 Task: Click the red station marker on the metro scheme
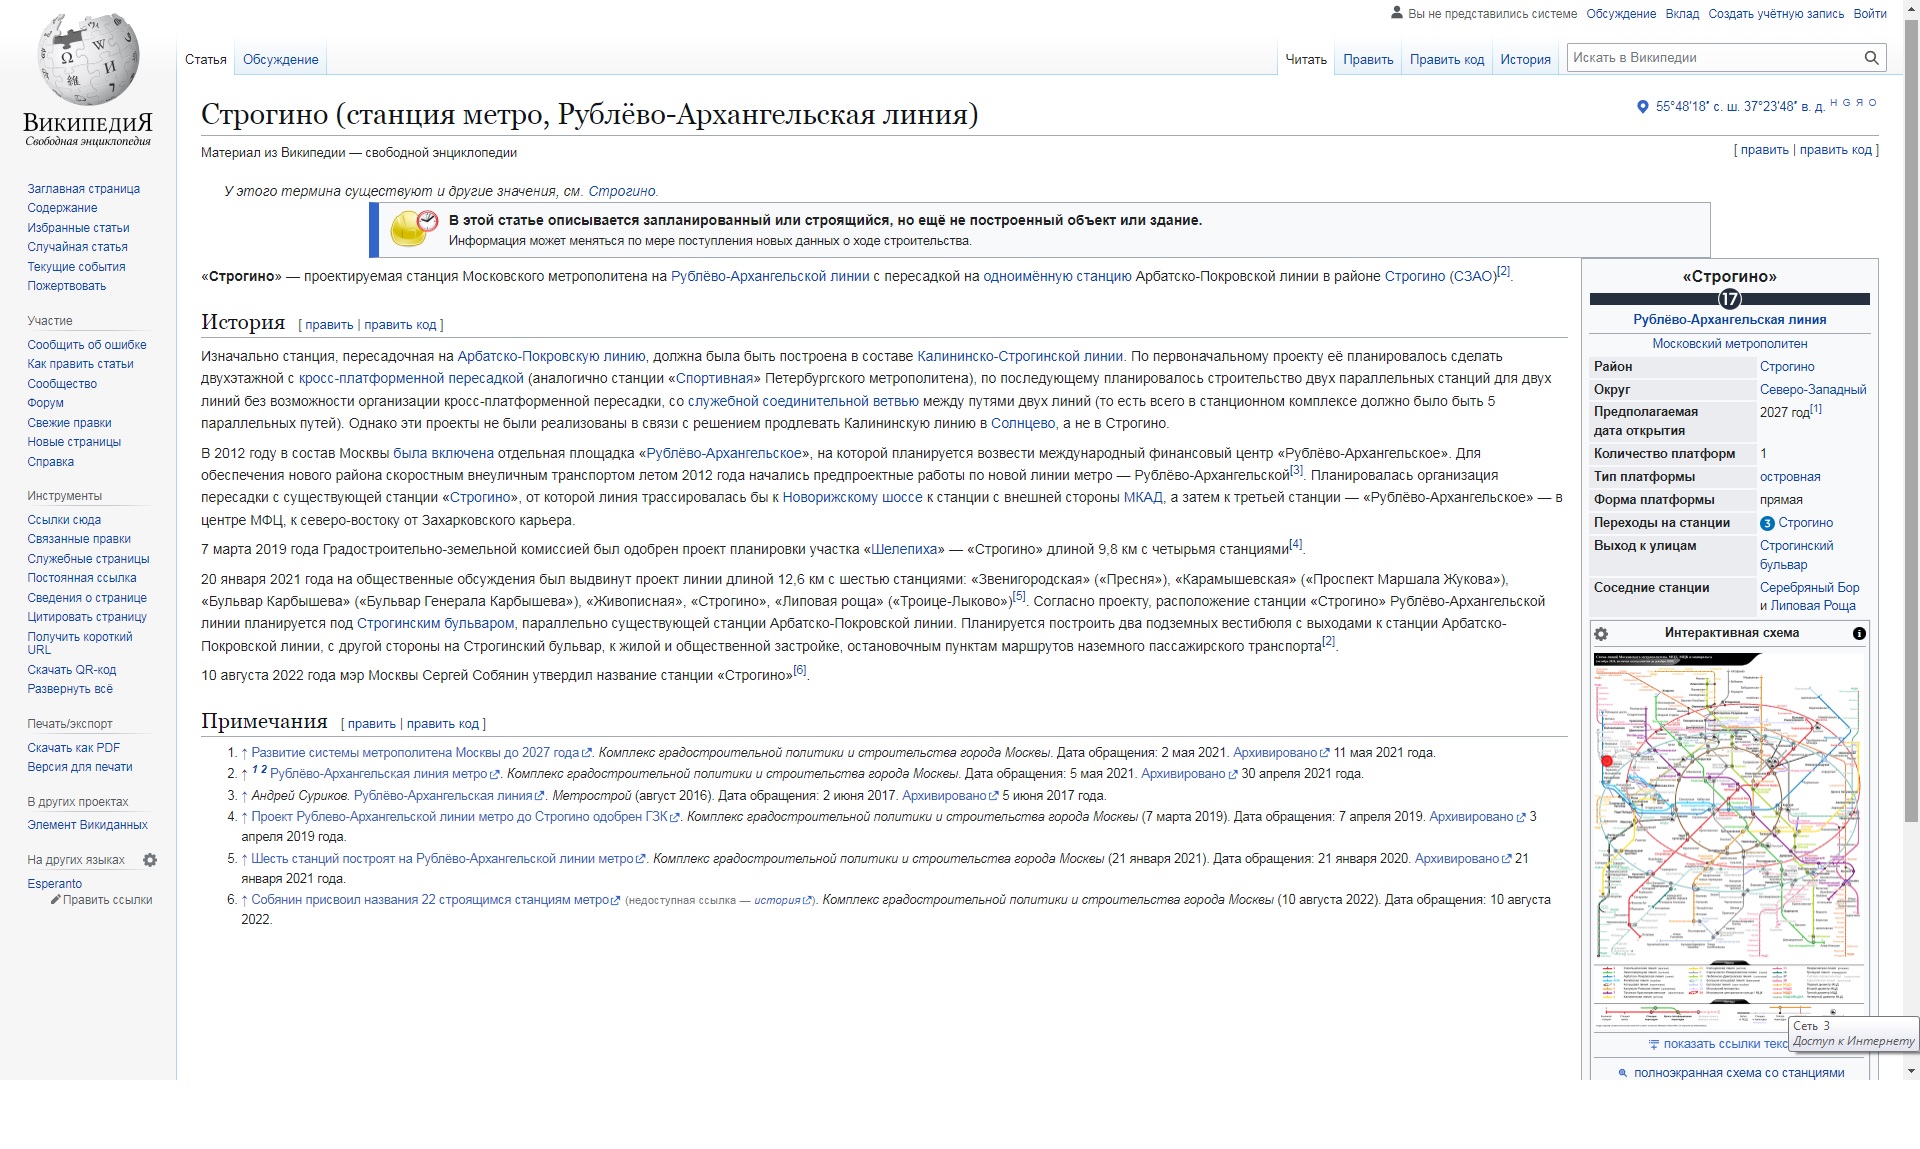[x=1607, y=761]
